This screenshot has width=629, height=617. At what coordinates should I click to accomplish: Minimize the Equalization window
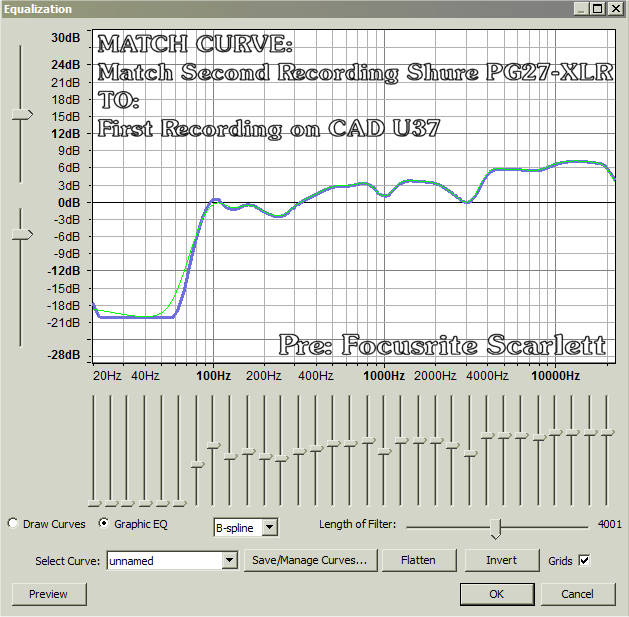point(582,8)
